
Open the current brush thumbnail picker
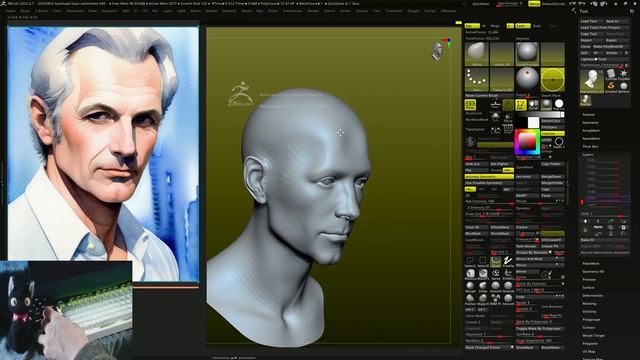(x=476, y=54)
